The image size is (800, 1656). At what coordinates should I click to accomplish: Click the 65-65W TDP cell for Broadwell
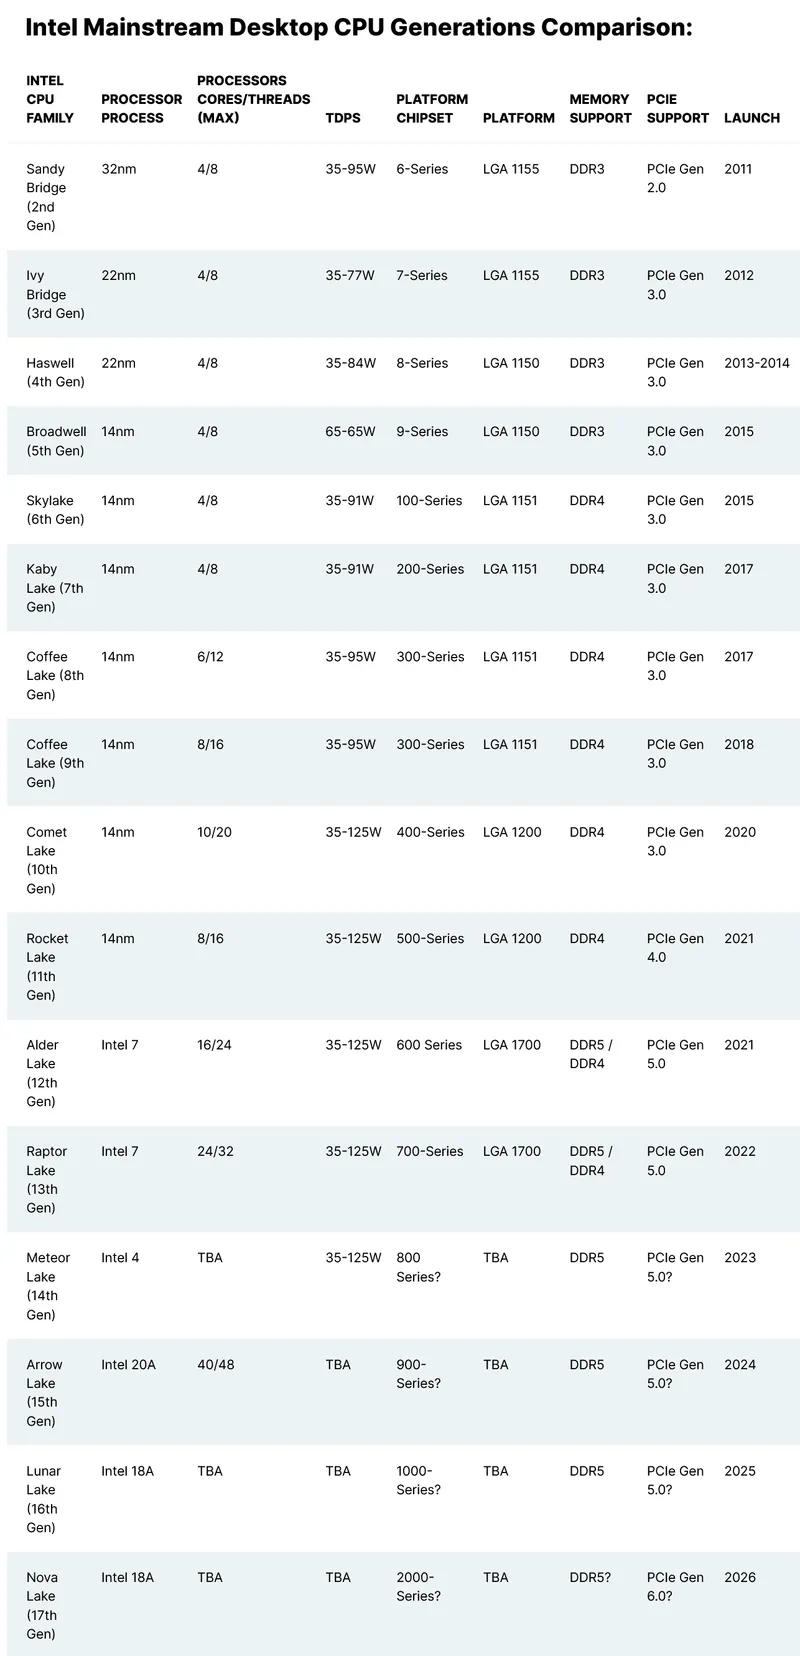[x=350, y=432]
